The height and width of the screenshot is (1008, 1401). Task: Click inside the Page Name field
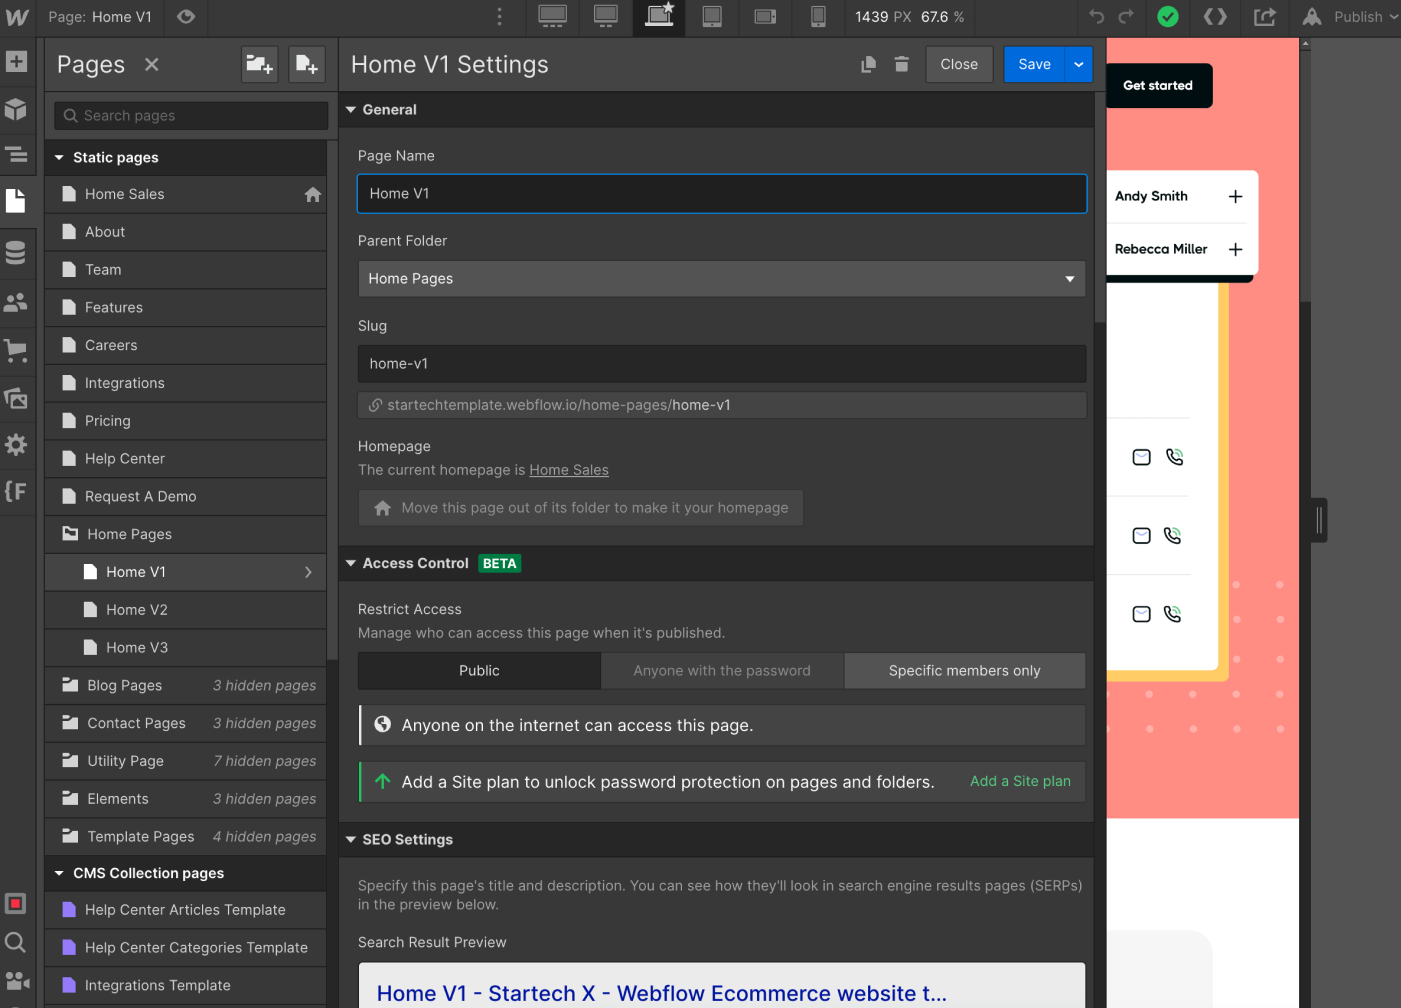pos(721,194)
